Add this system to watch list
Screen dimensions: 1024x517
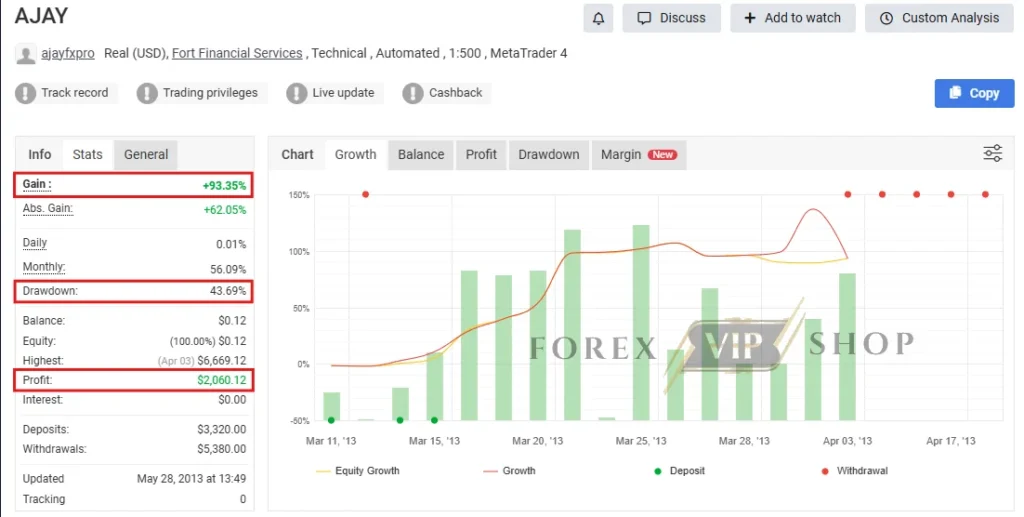point(793,18)
